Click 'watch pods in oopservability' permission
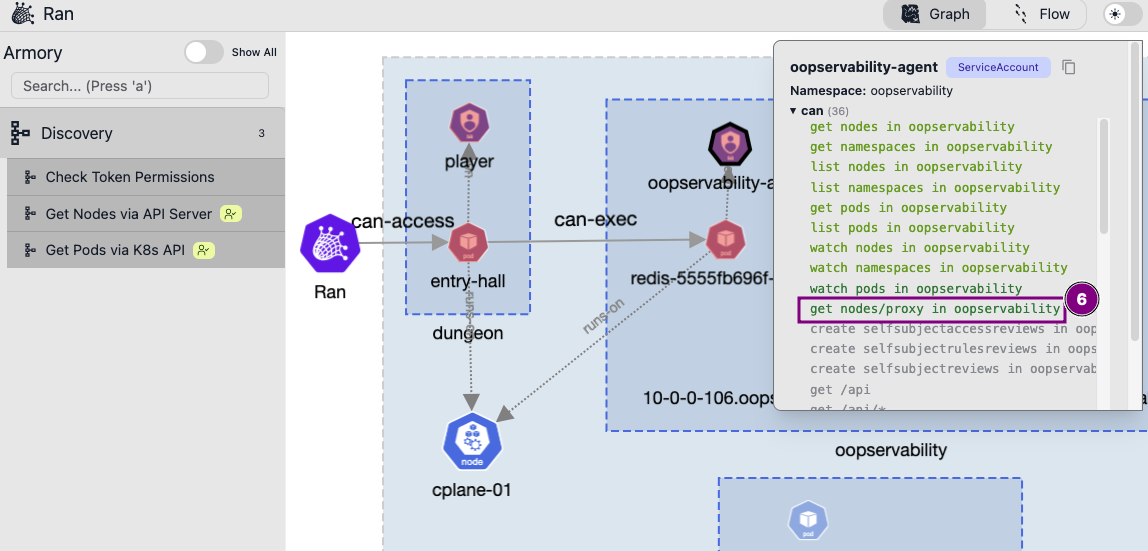The height and width of the screenshot is (551, 1148). coord(916,288)
